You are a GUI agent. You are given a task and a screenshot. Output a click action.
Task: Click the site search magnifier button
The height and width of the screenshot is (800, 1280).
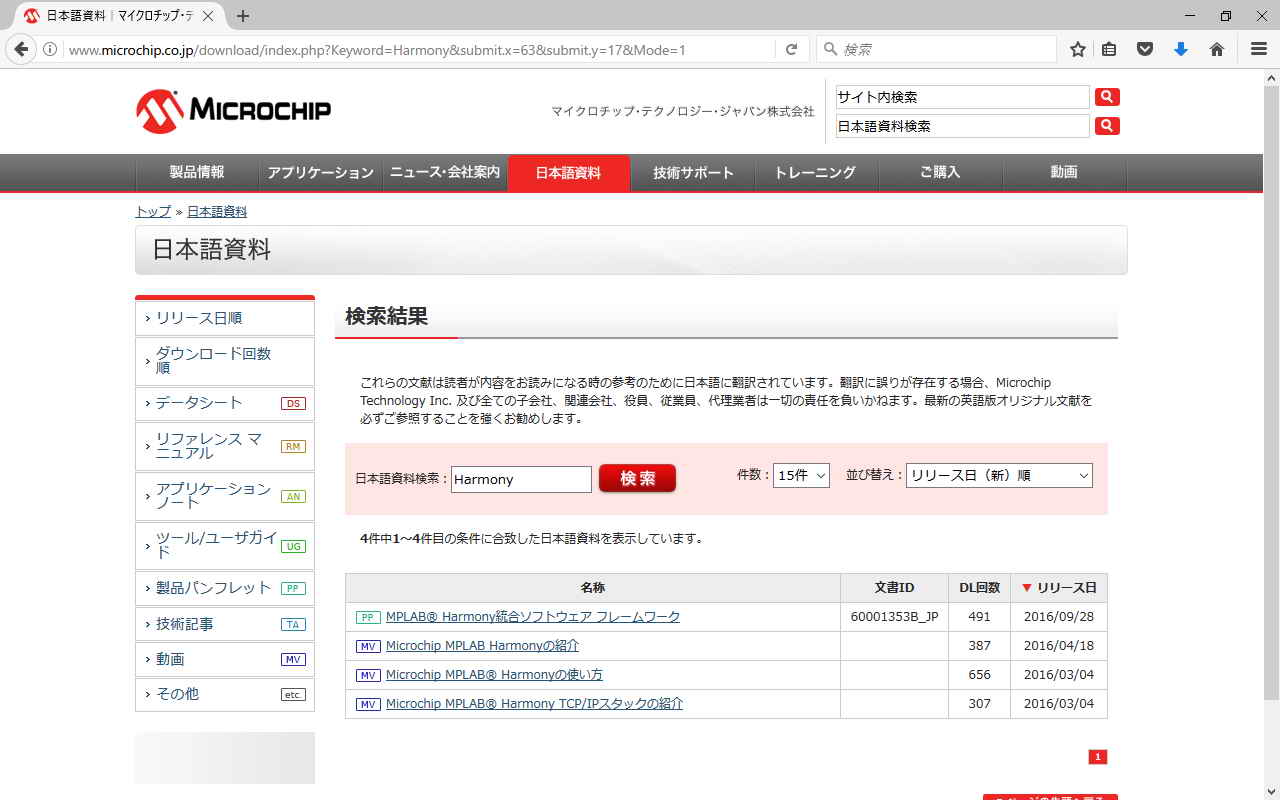1107,97
